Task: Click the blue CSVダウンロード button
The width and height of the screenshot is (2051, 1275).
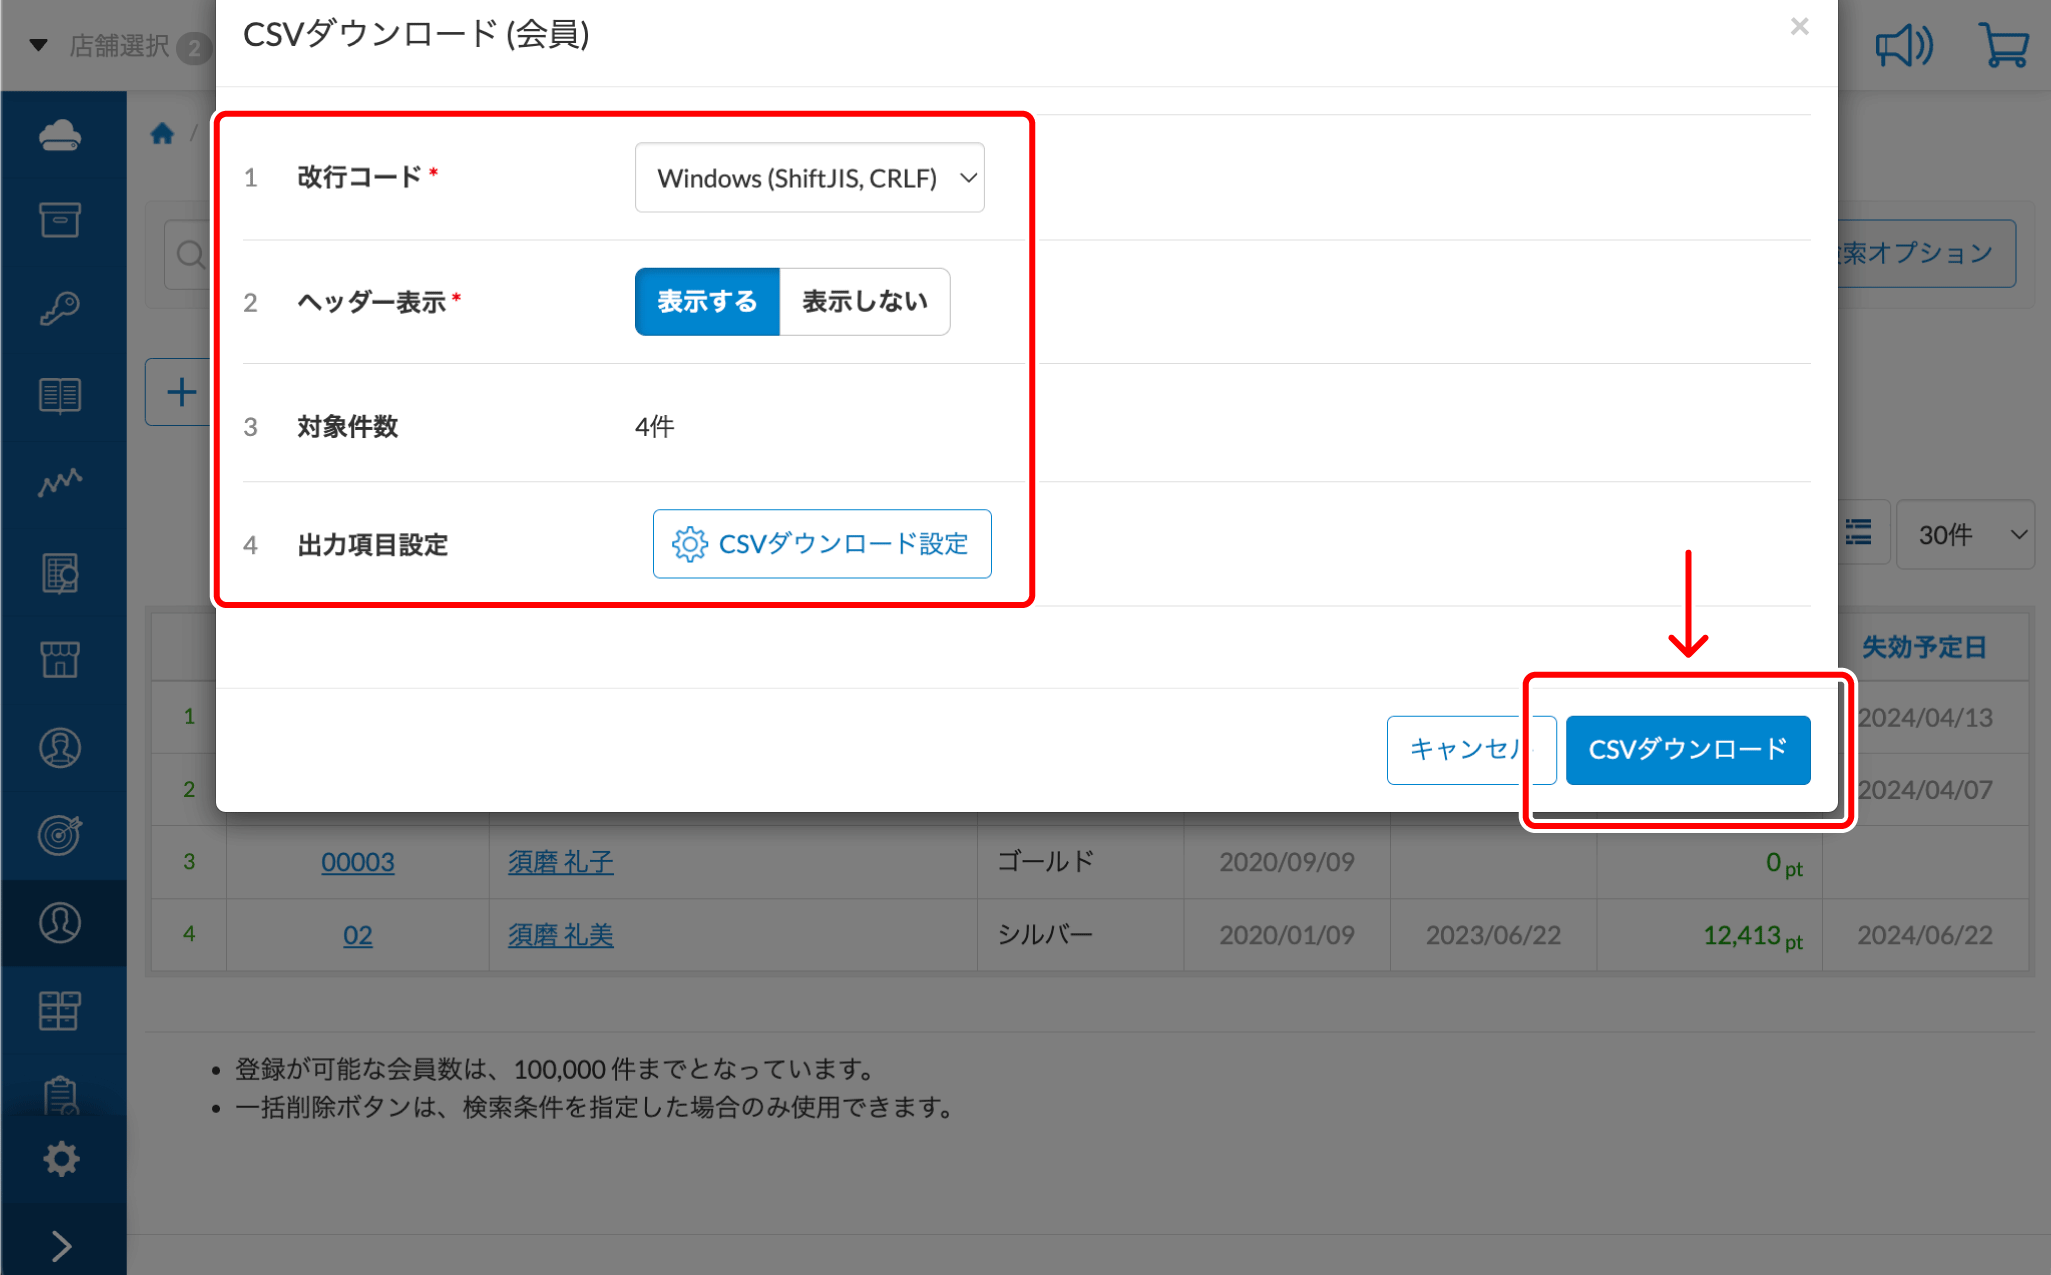Action: (x=1687, y=750)
